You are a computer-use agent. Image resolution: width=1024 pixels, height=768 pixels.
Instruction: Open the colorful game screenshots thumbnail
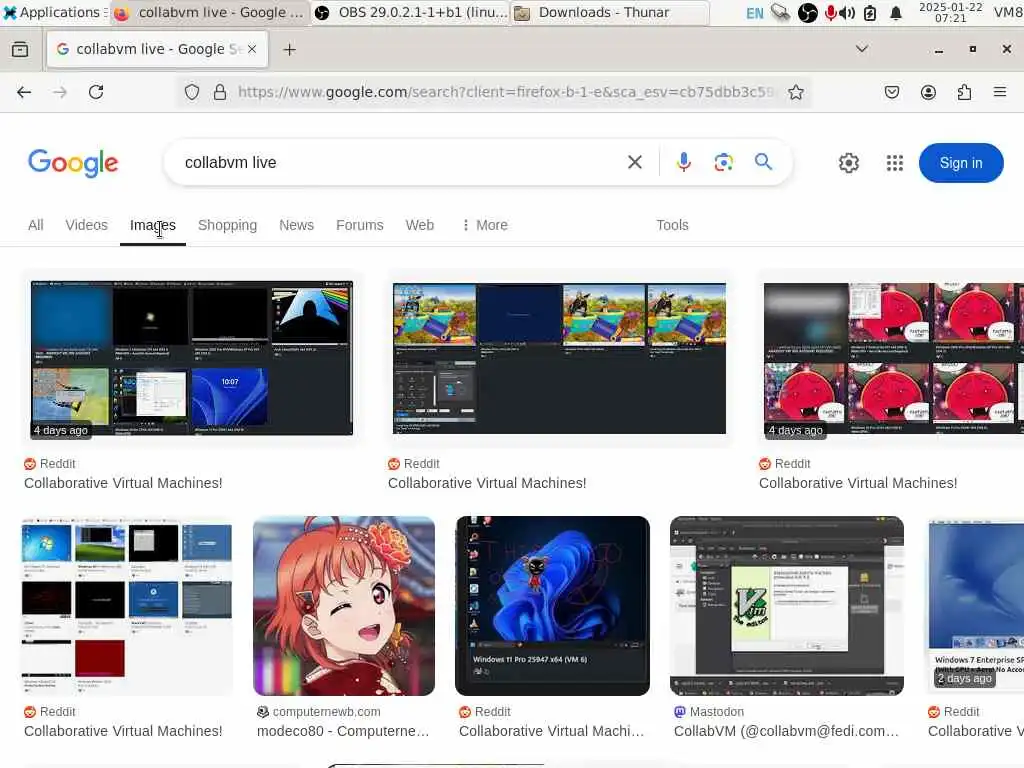(559, 358)
